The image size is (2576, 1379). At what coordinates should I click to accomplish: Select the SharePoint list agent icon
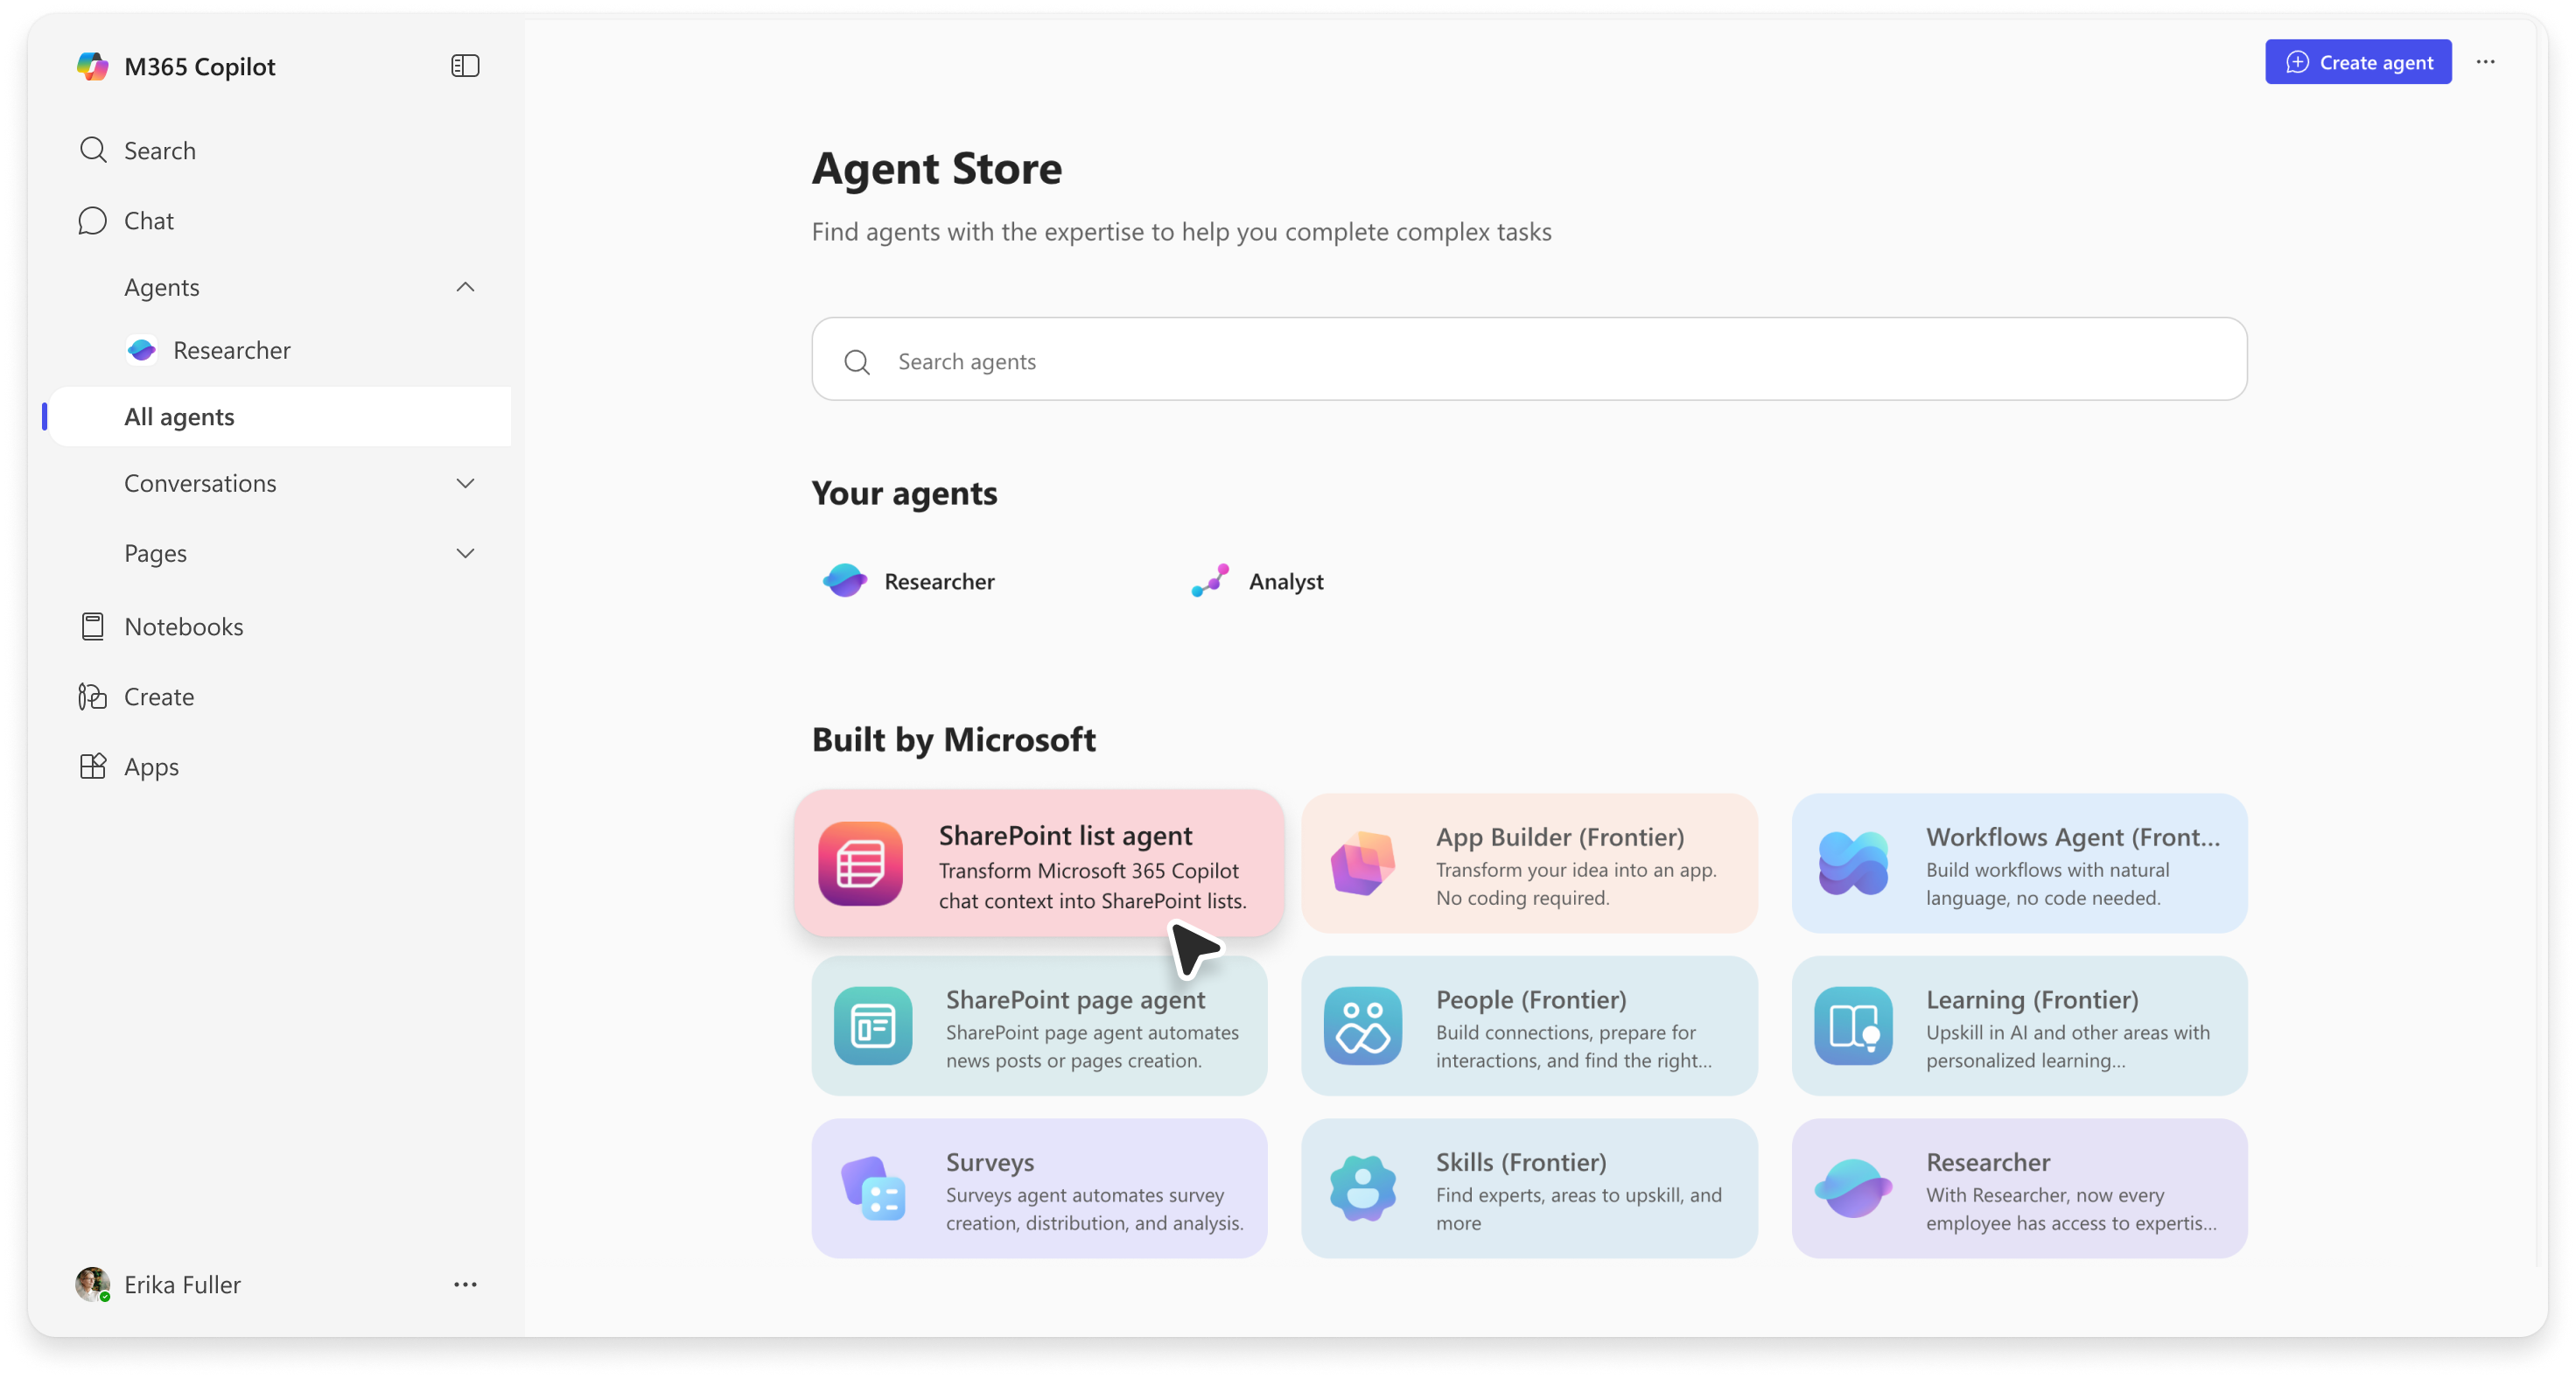point(860,863)
